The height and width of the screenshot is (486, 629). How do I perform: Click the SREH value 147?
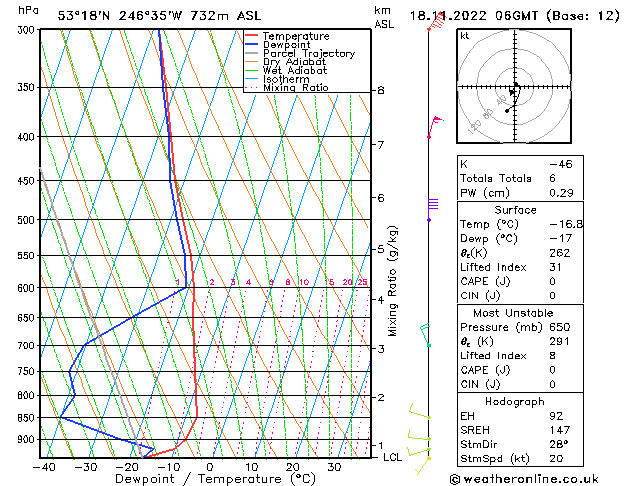pyautogui.click(x=560, y=430)
